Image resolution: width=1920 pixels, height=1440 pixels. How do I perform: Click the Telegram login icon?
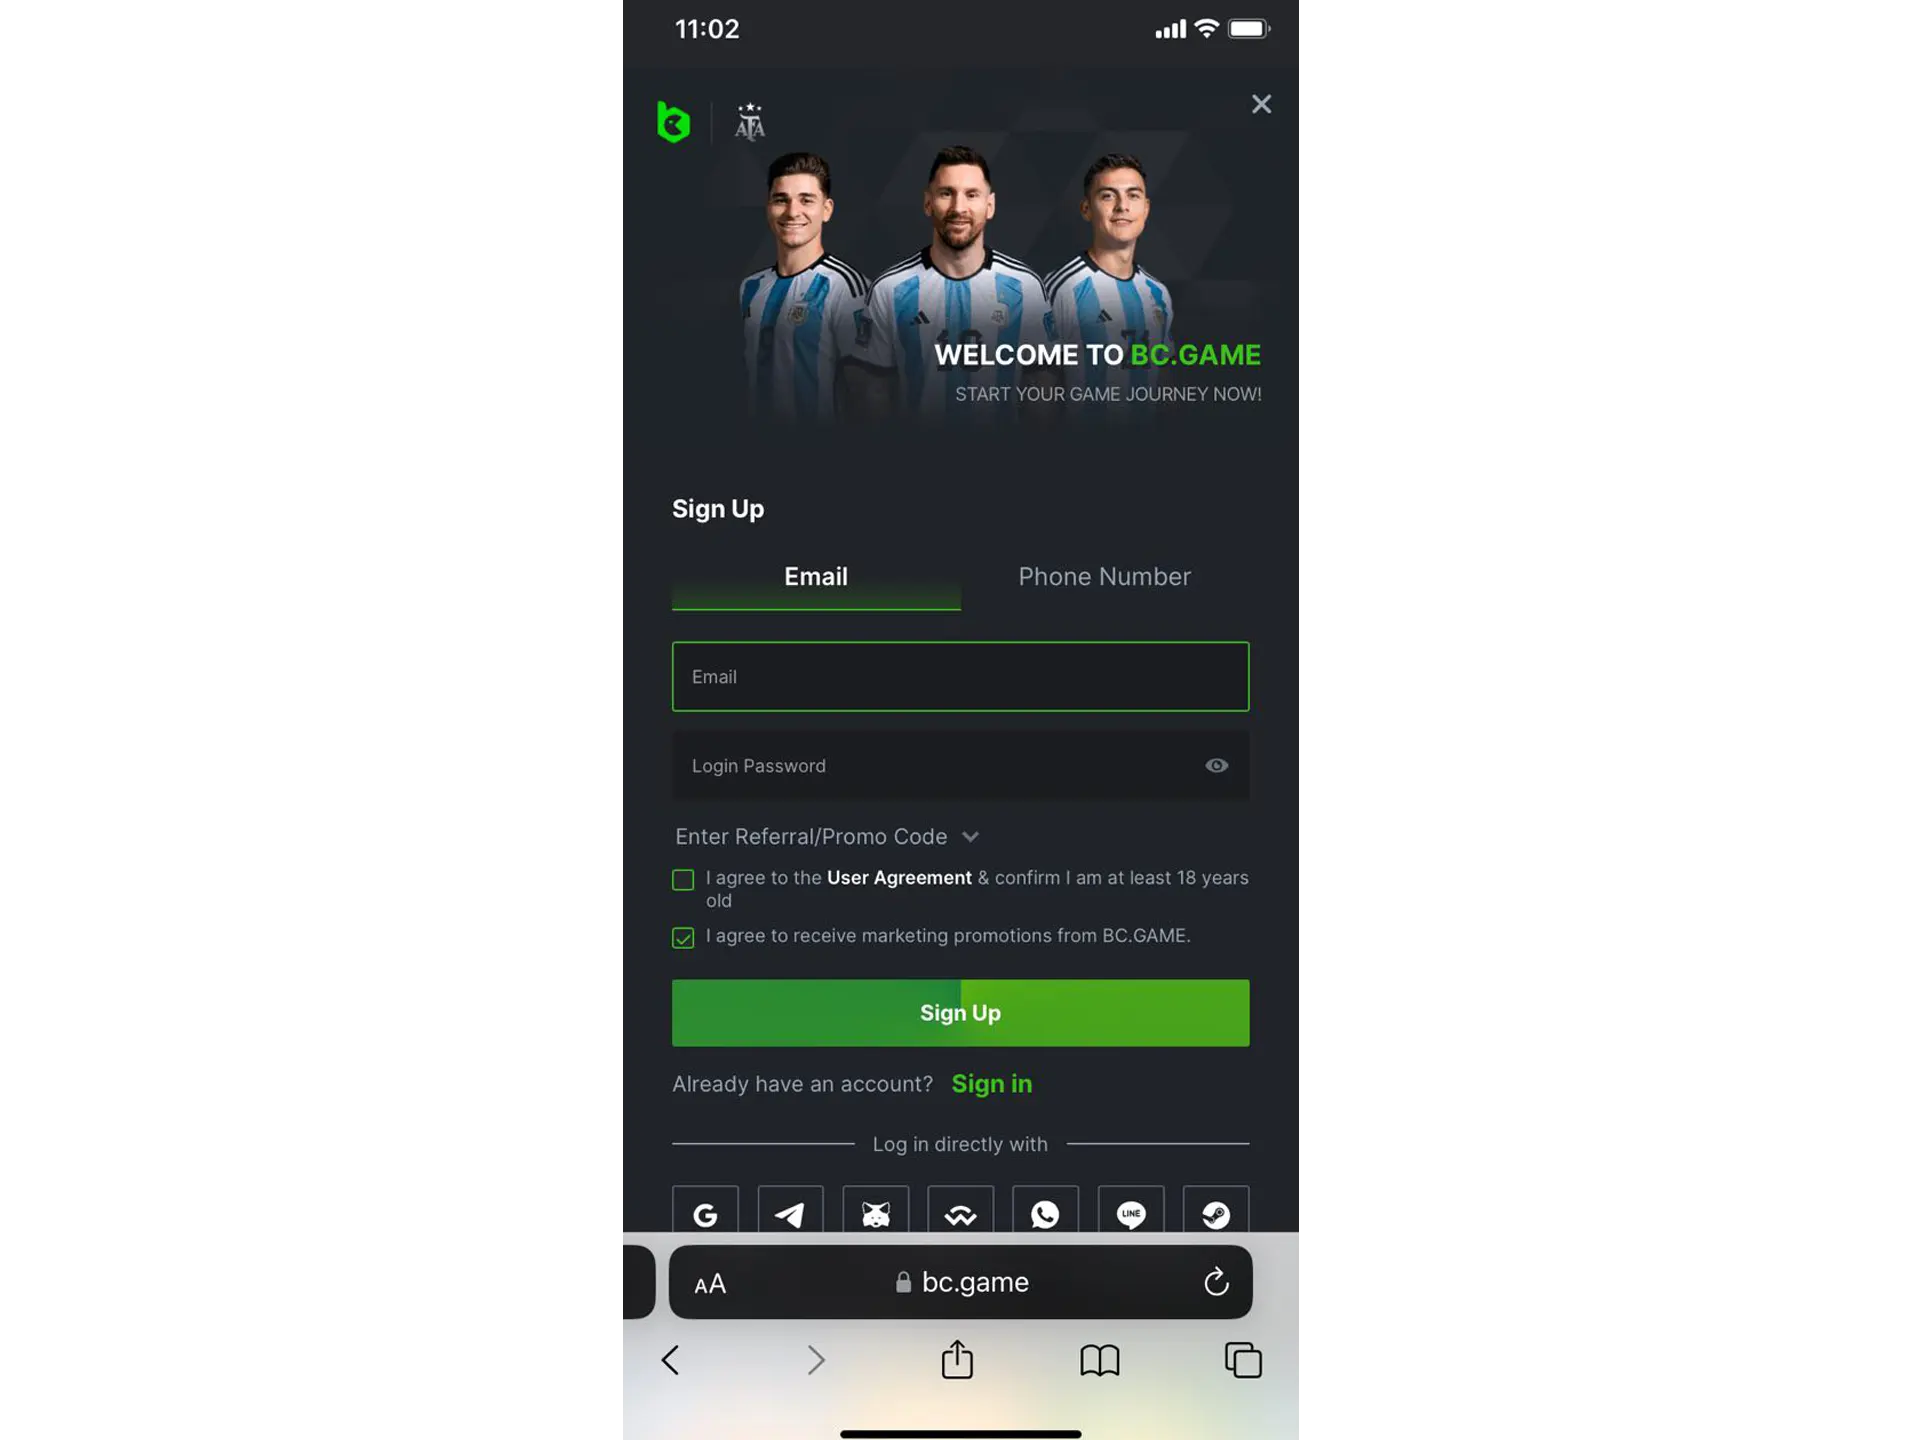click(791, 1213)
